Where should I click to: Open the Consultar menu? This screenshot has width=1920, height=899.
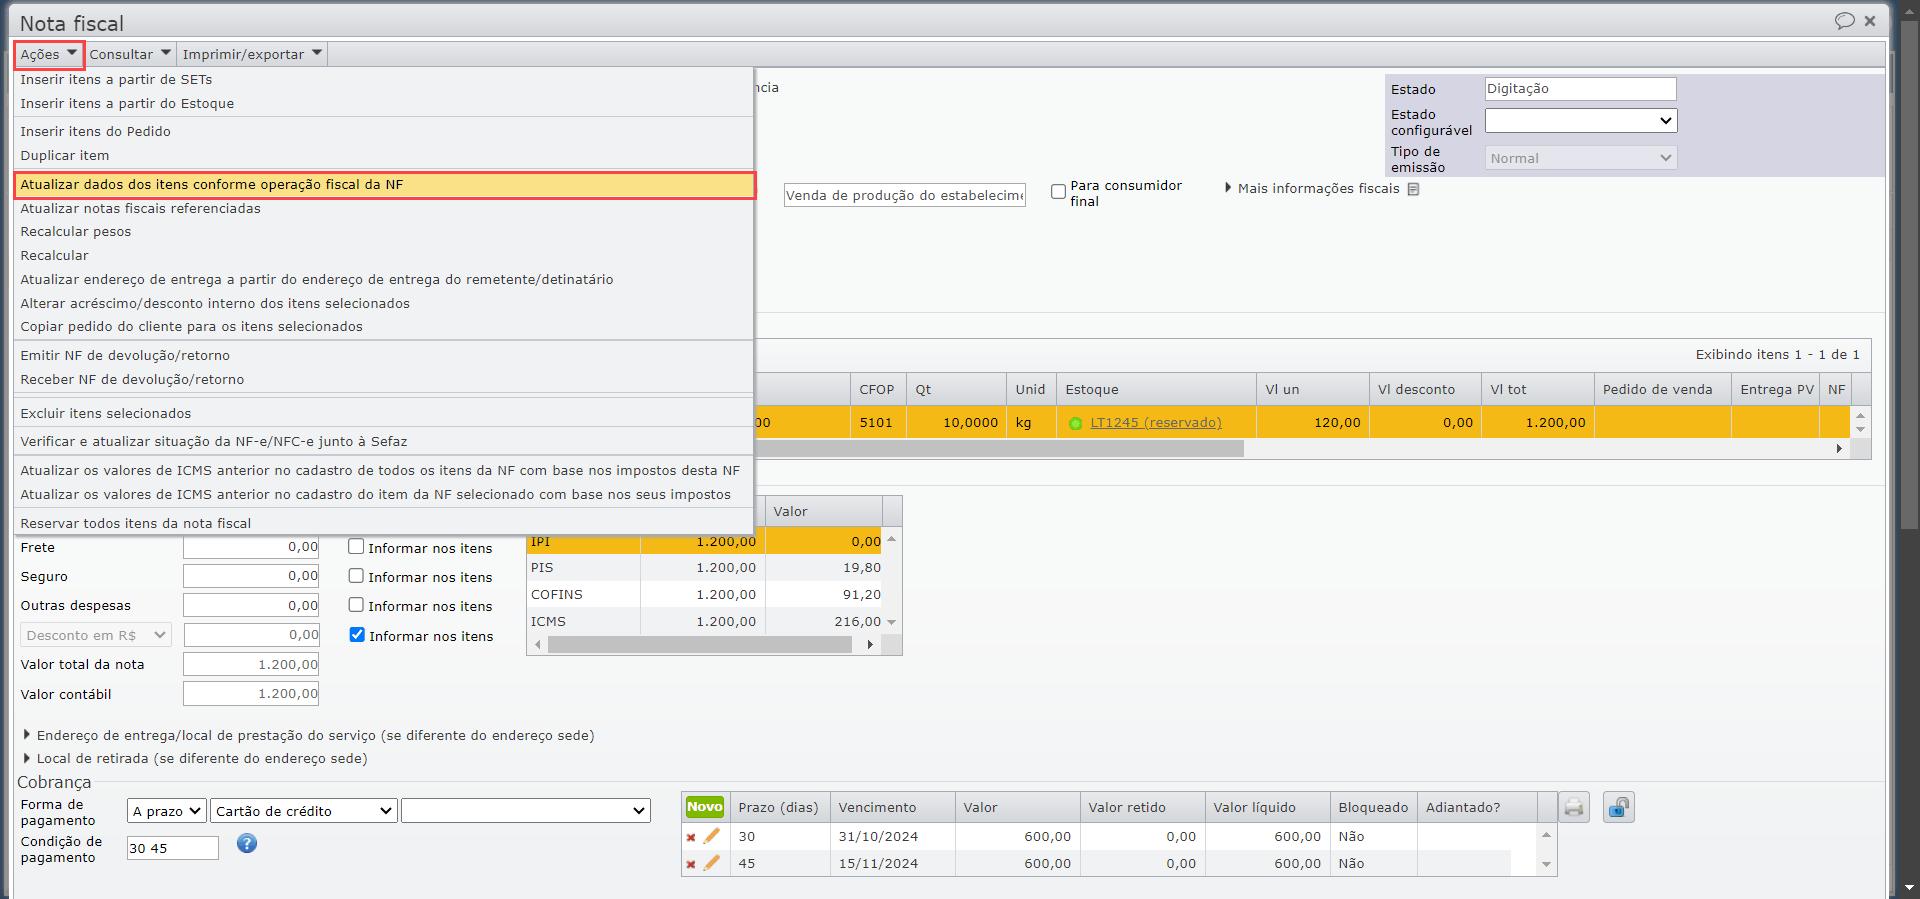click(130, 54)
